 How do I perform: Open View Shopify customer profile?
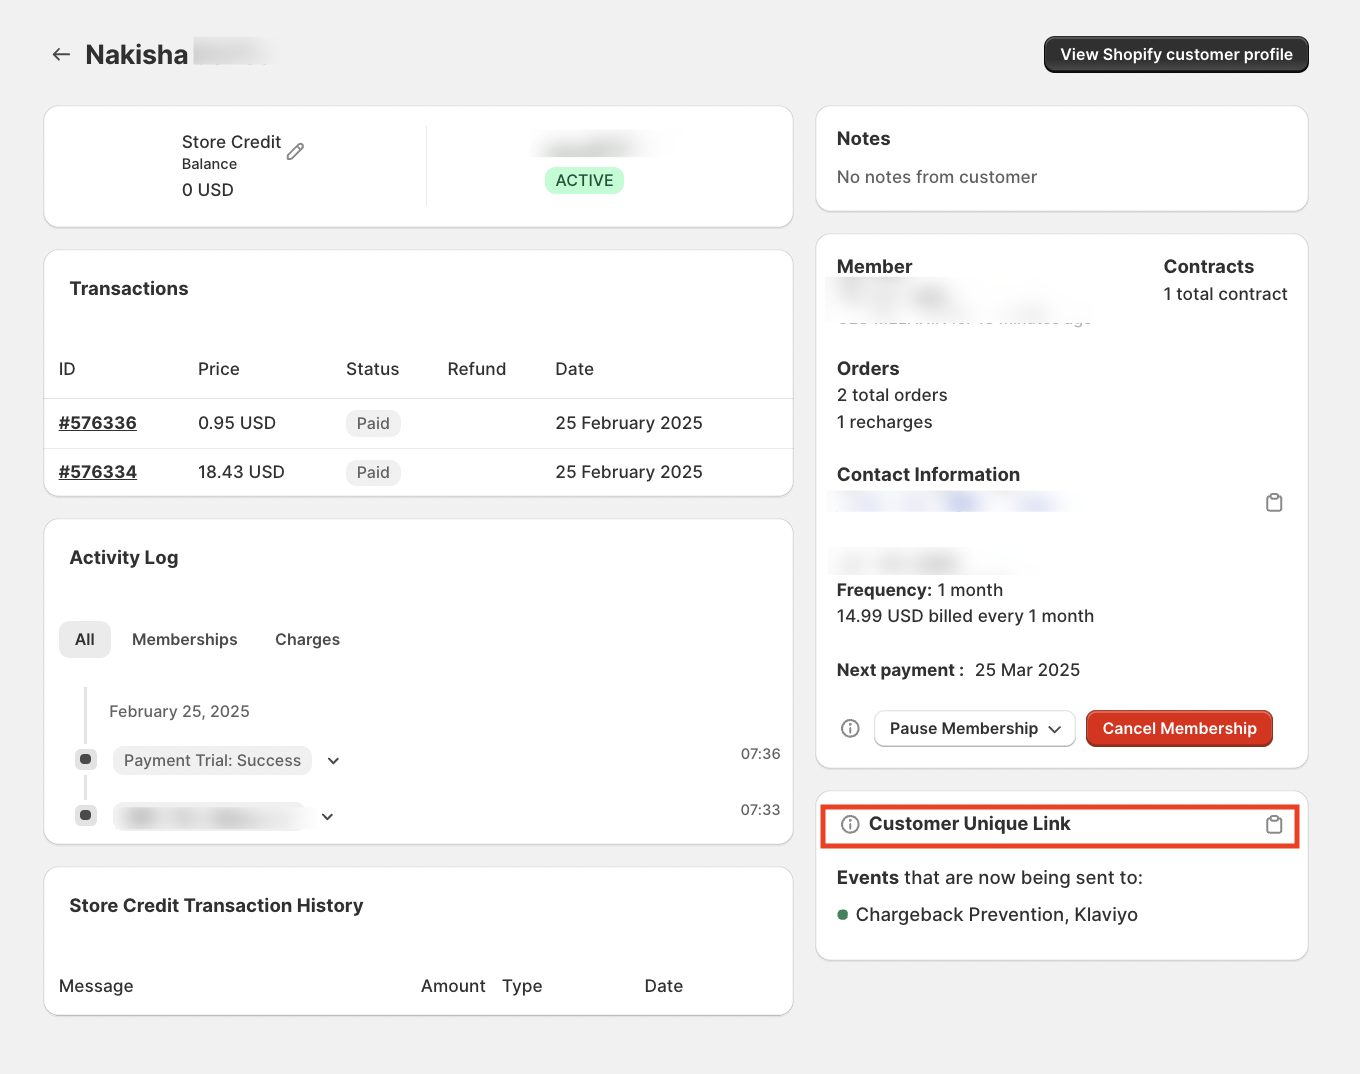(1176, 54)
